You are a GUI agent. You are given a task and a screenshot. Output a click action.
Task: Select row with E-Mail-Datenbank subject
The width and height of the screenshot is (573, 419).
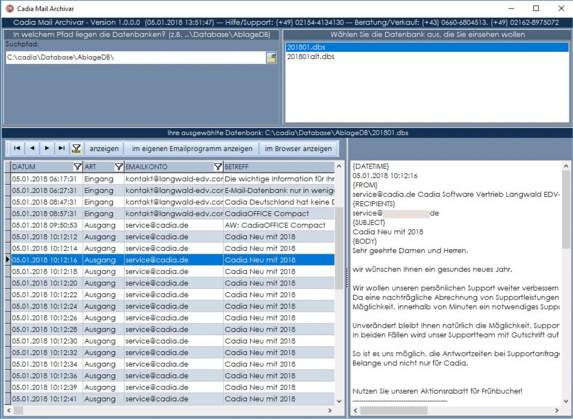click(172, 191)
